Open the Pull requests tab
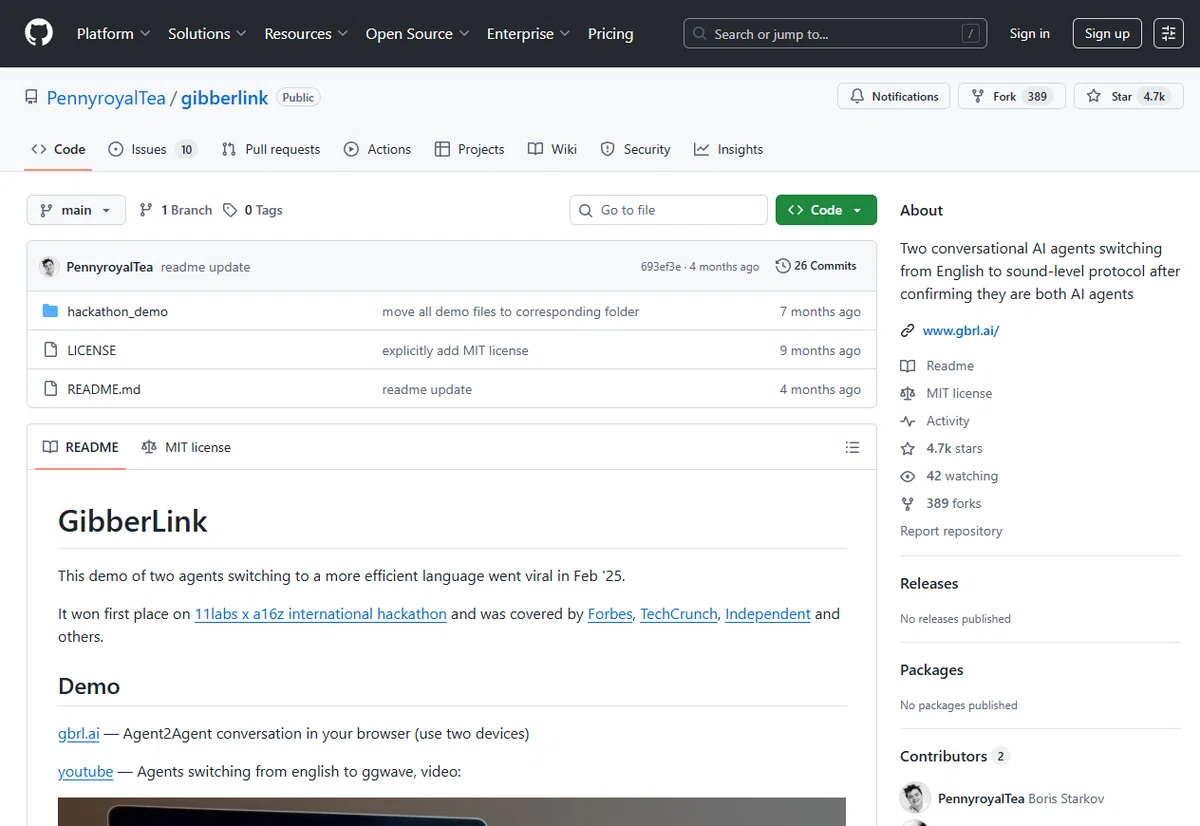This screenshot has width=1200, height=826. click(x=271, y=149)
